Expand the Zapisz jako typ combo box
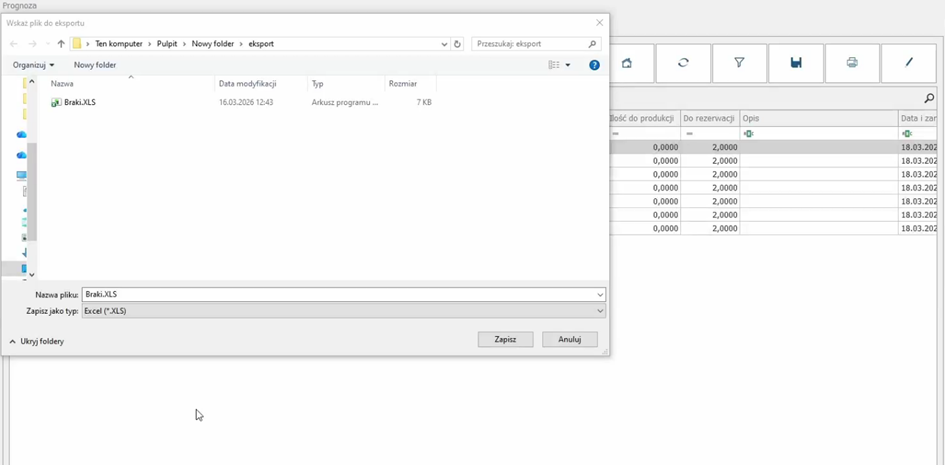The height and width of the screenshot is (465, 945). [x=600, y=311]
